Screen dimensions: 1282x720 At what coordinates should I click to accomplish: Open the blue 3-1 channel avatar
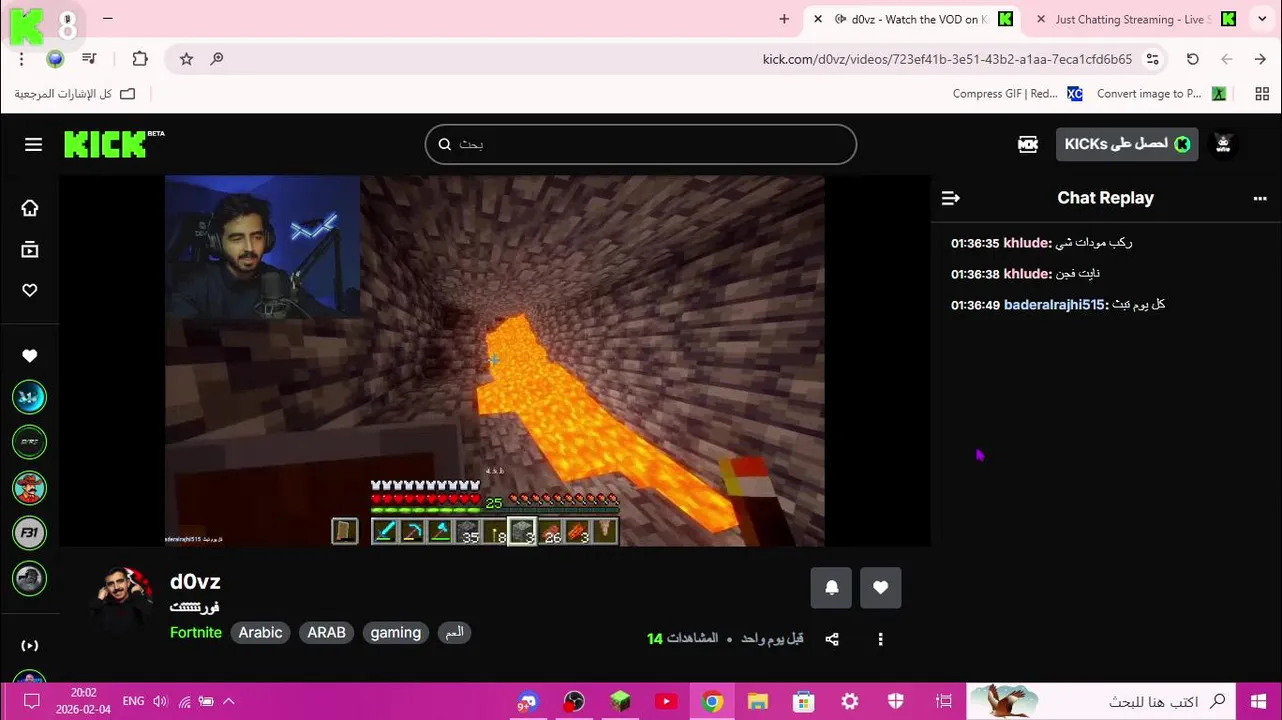pos(30,398)
